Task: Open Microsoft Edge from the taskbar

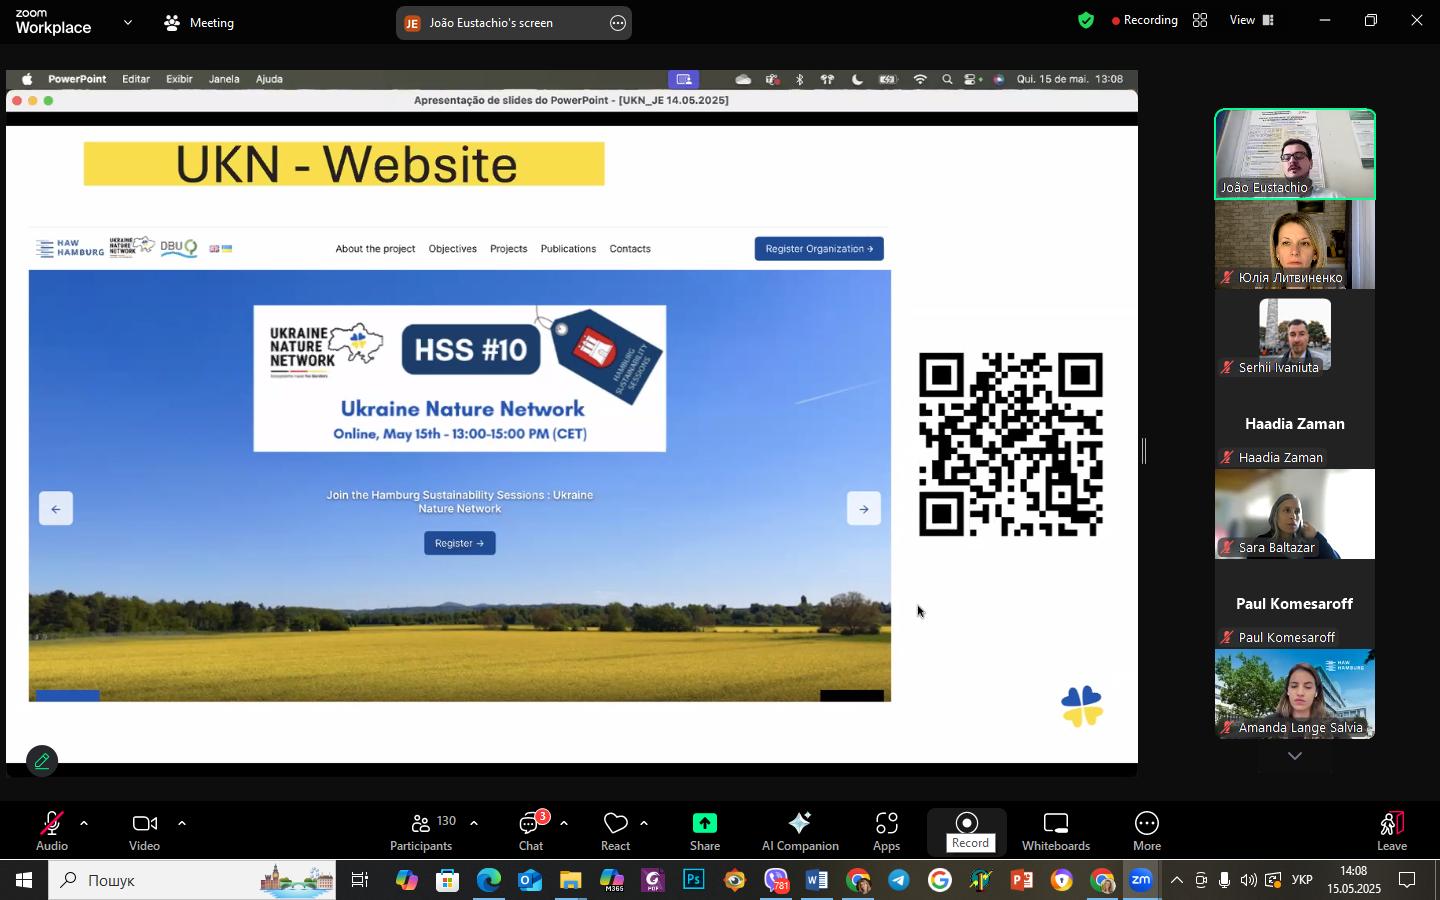Action: coord(489,881)
